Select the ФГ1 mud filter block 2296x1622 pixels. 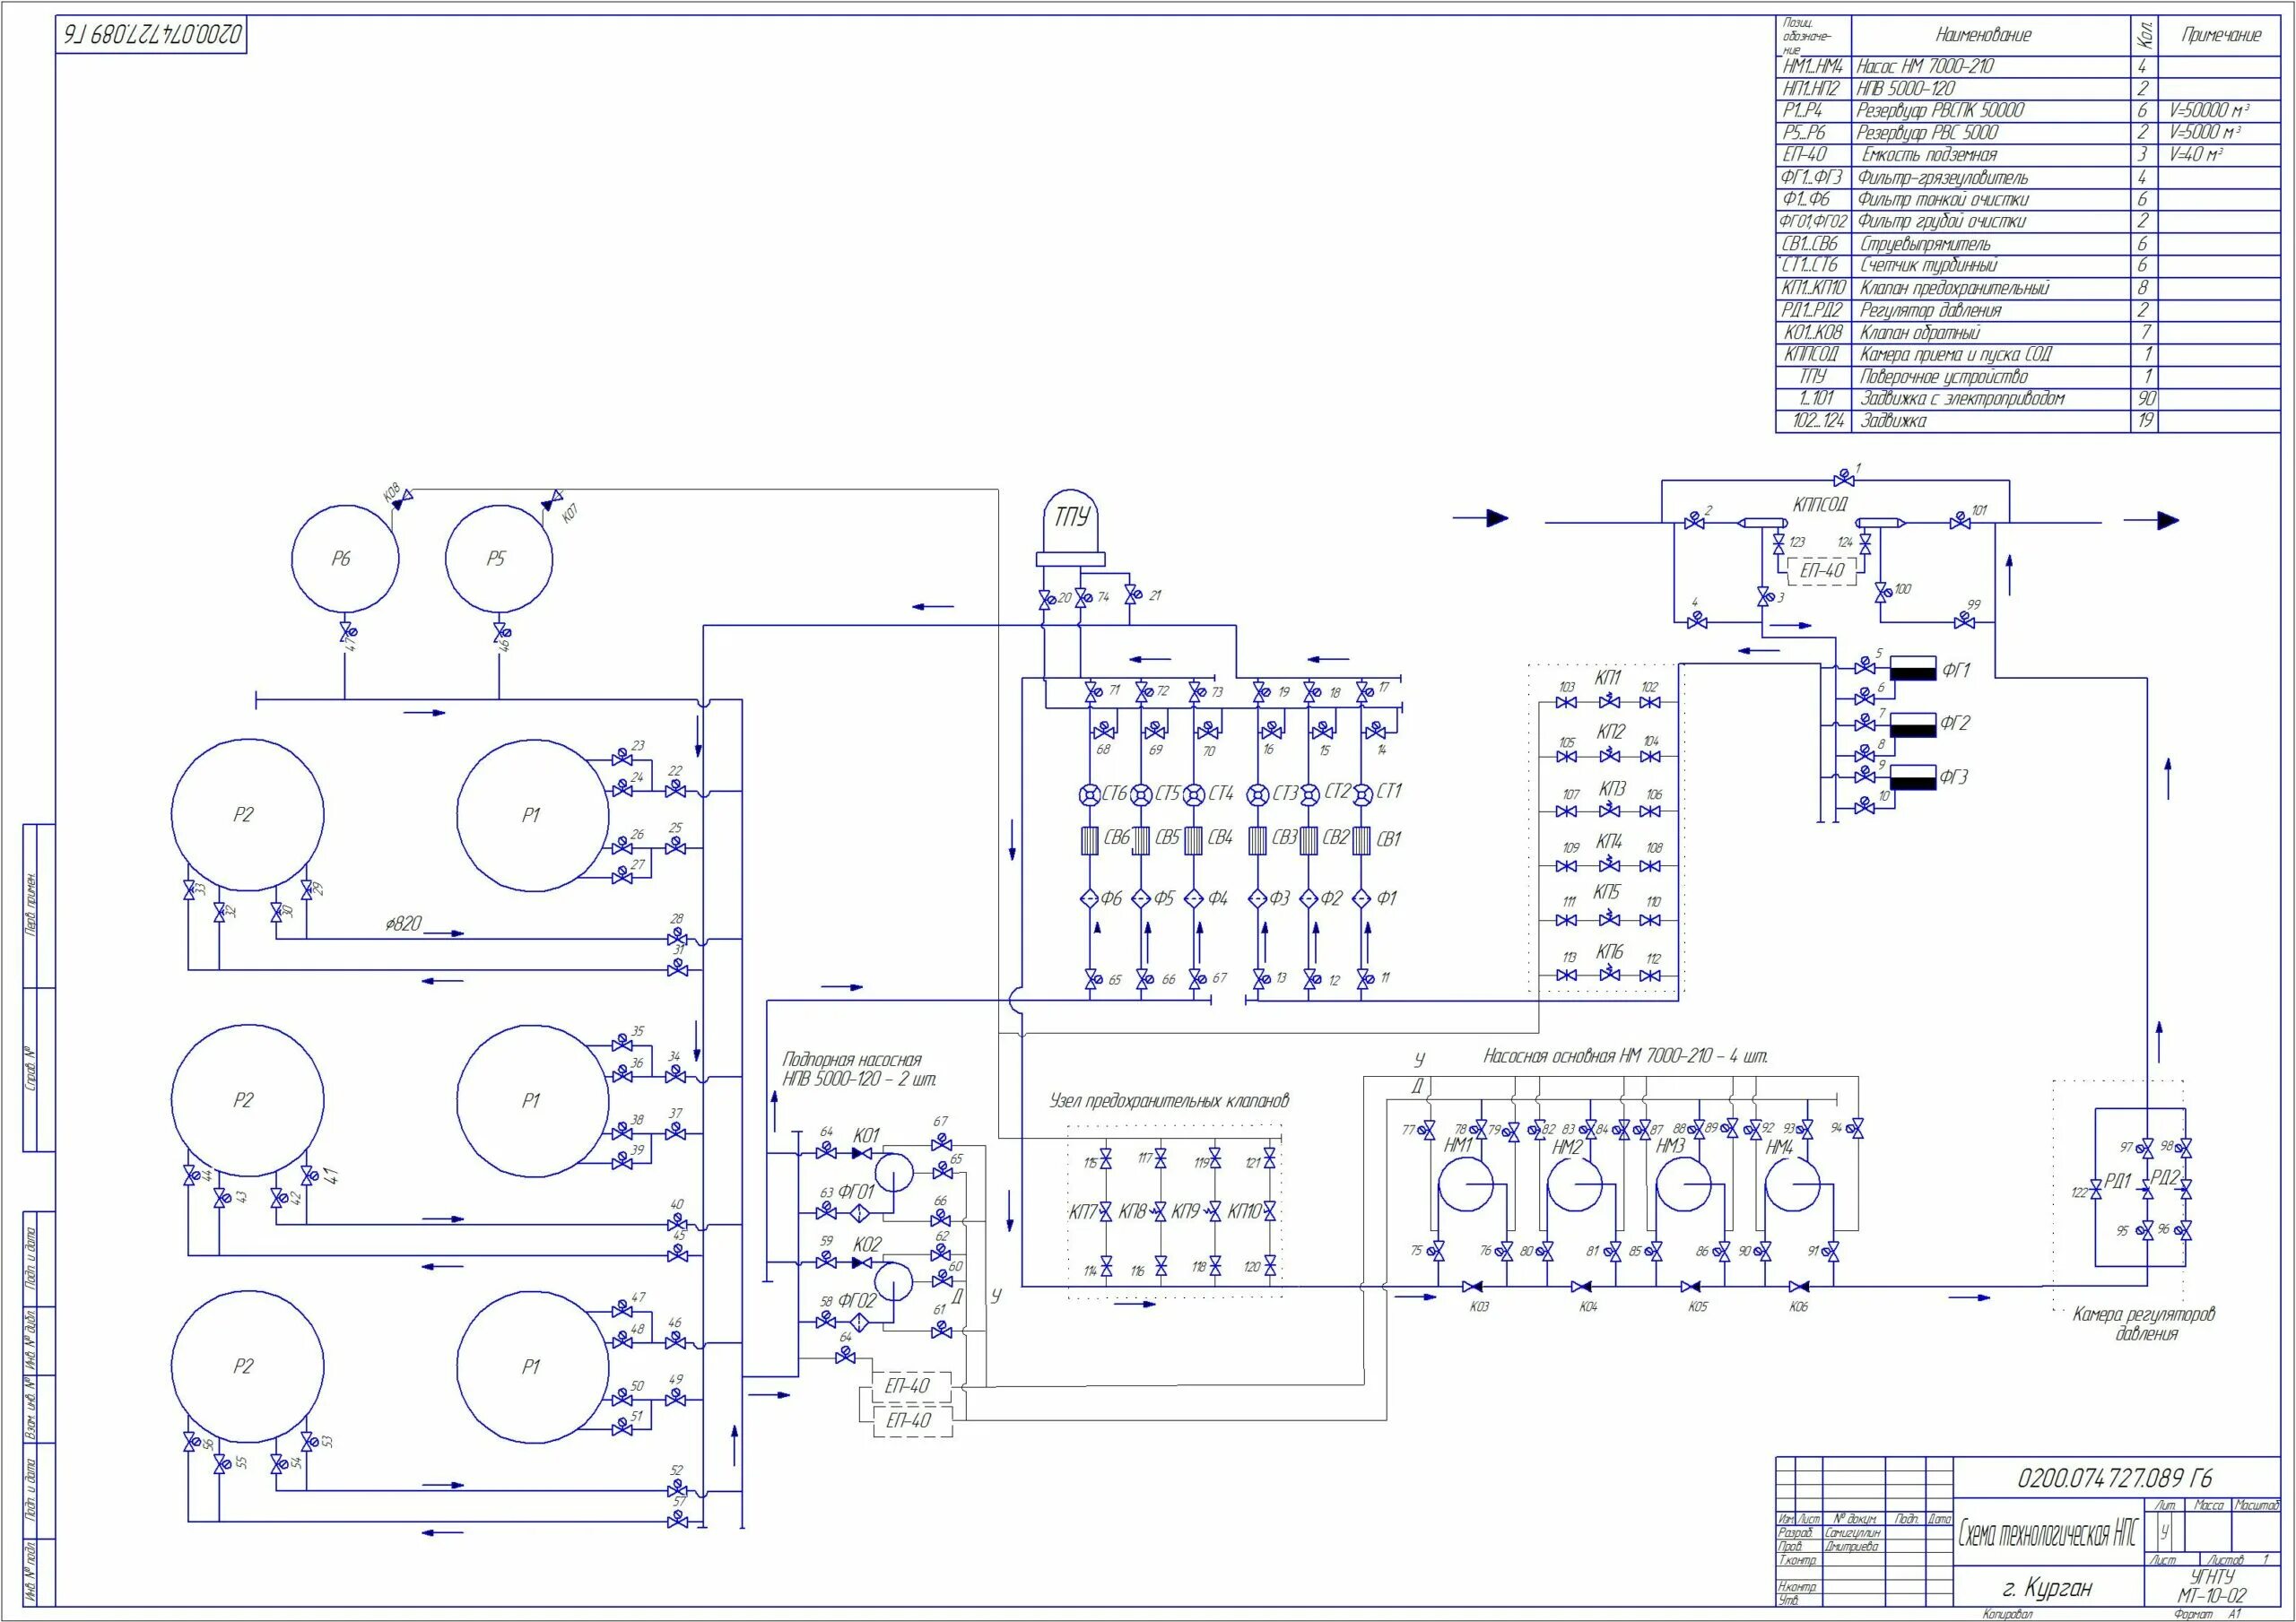pyautogui.click(x=1912, y=669)
